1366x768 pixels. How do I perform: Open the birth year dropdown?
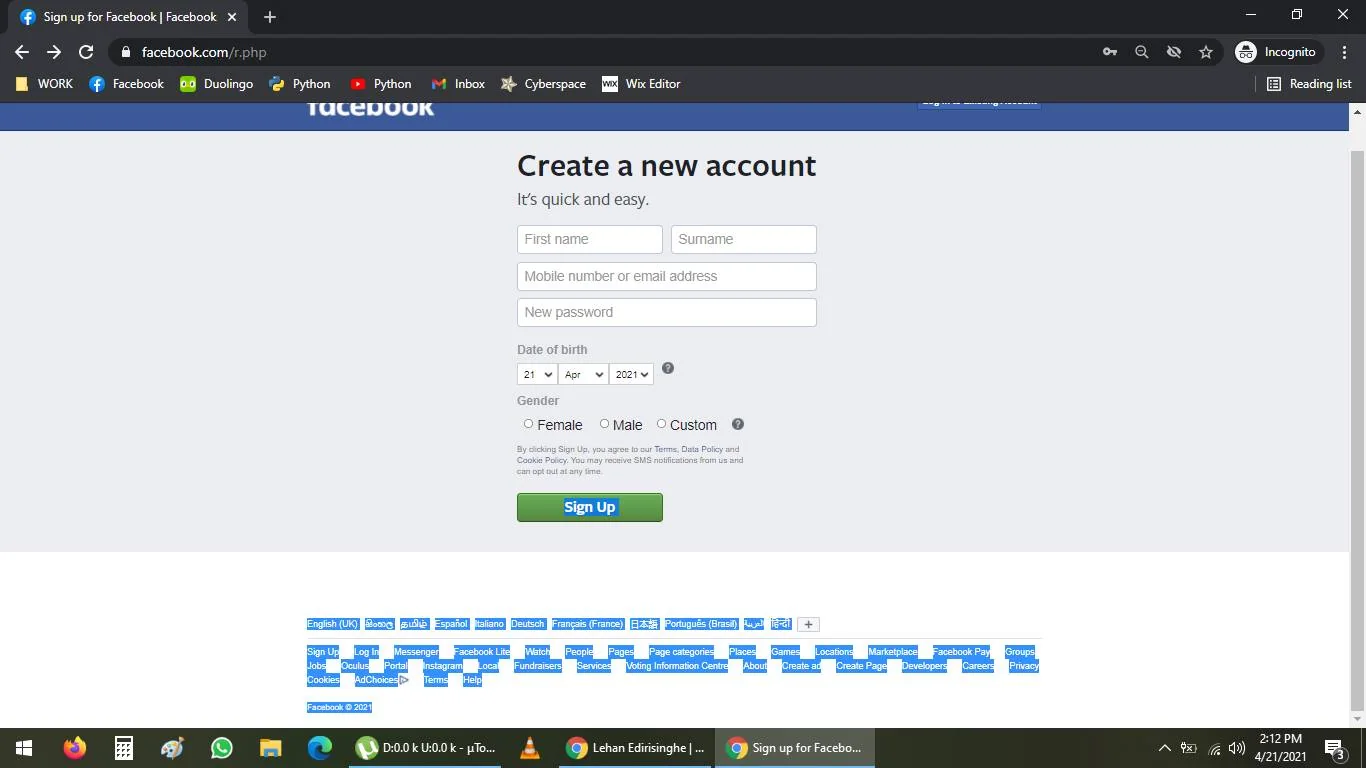point(631,374)
